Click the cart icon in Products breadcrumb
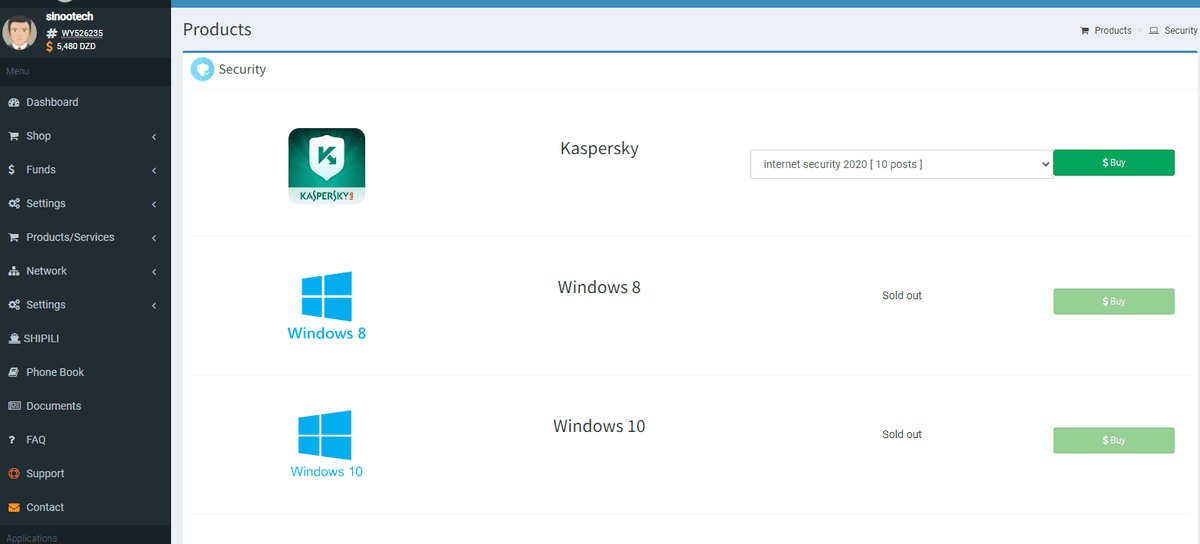This screenshot has height=544, width=1200. (x=1084, y=31)
